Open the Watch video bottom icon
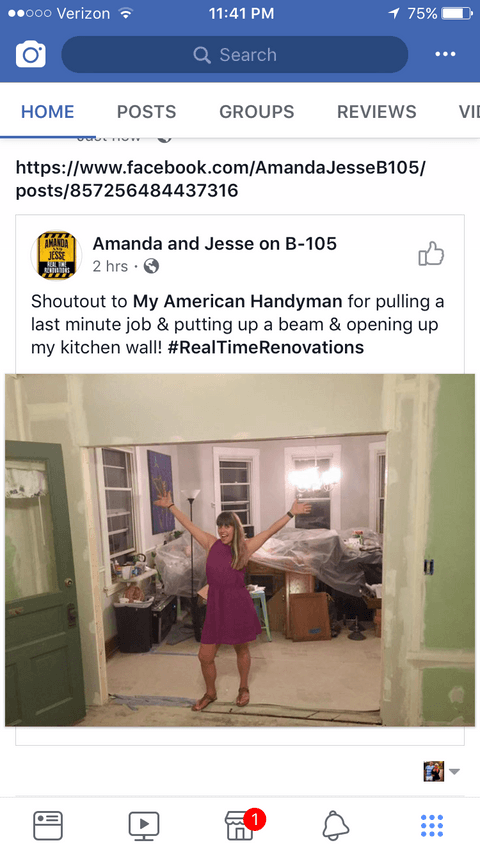 (144, 825)
